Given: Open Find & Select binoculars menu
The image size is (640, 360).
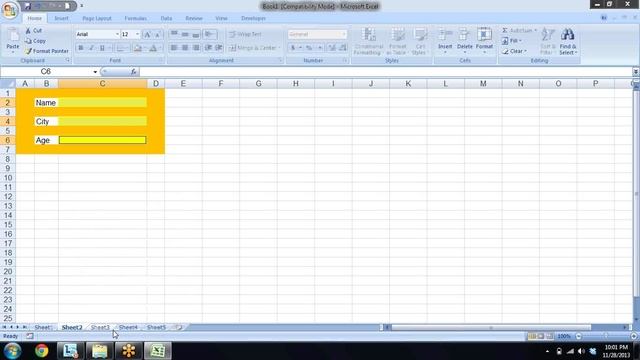Looking at the screenshot, I should point(568,41).
